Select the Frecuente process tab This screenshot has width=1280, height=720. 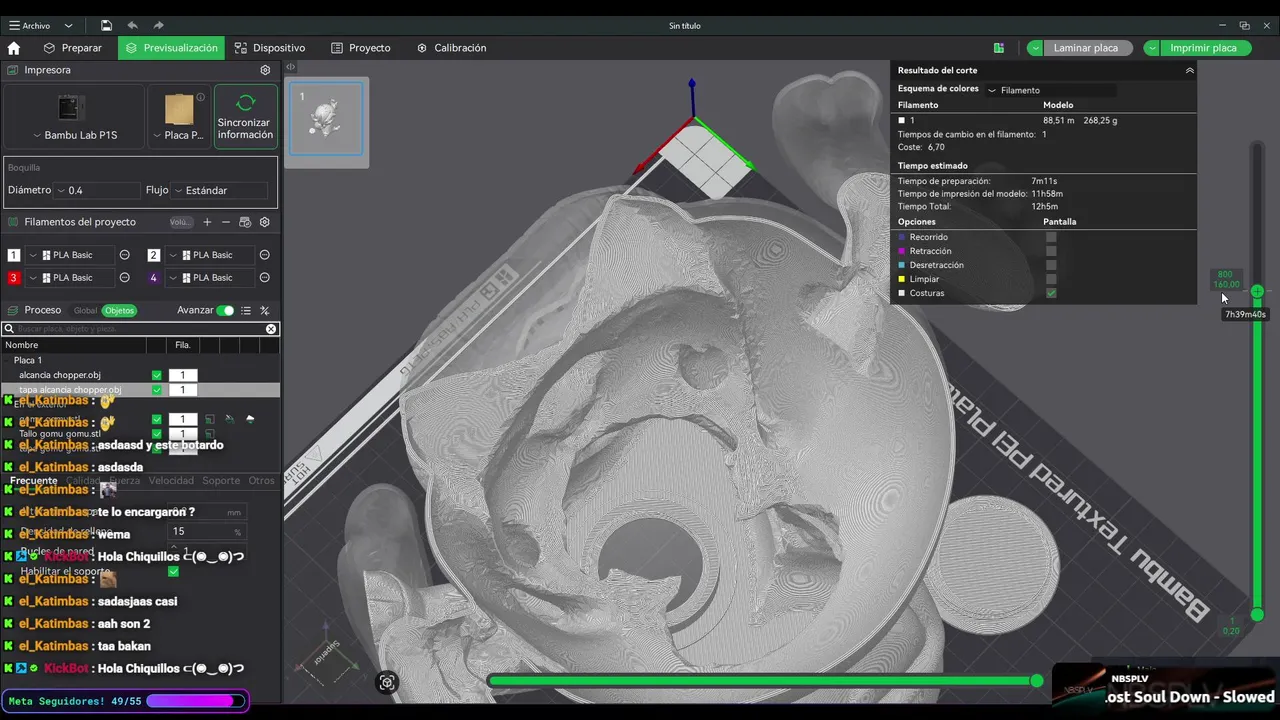point(34,481)
